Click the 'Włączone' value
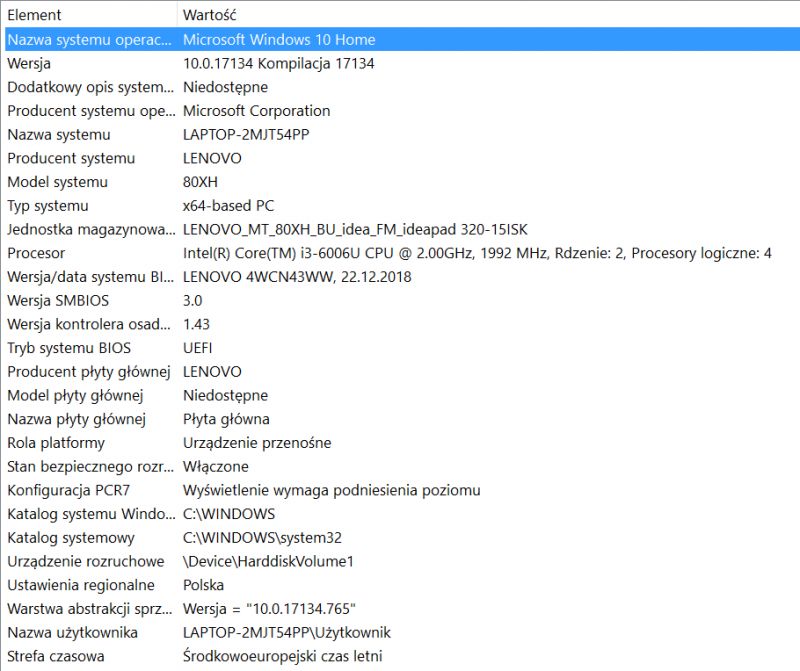800x671 pixels. (x=216, y=467)
